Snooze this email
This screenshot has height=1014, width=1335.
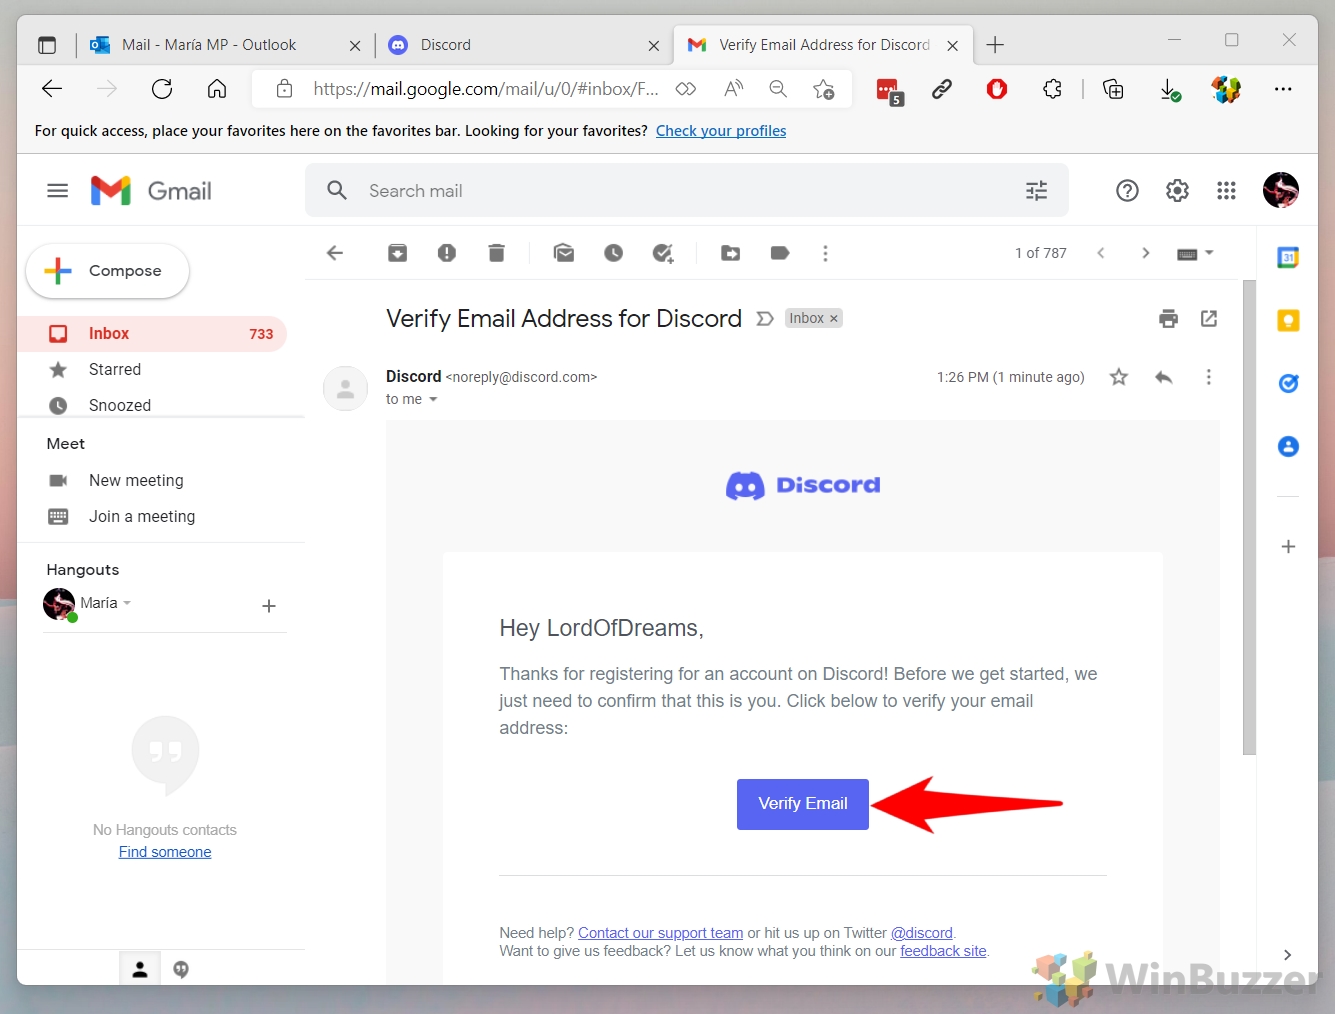click(613, 253)
